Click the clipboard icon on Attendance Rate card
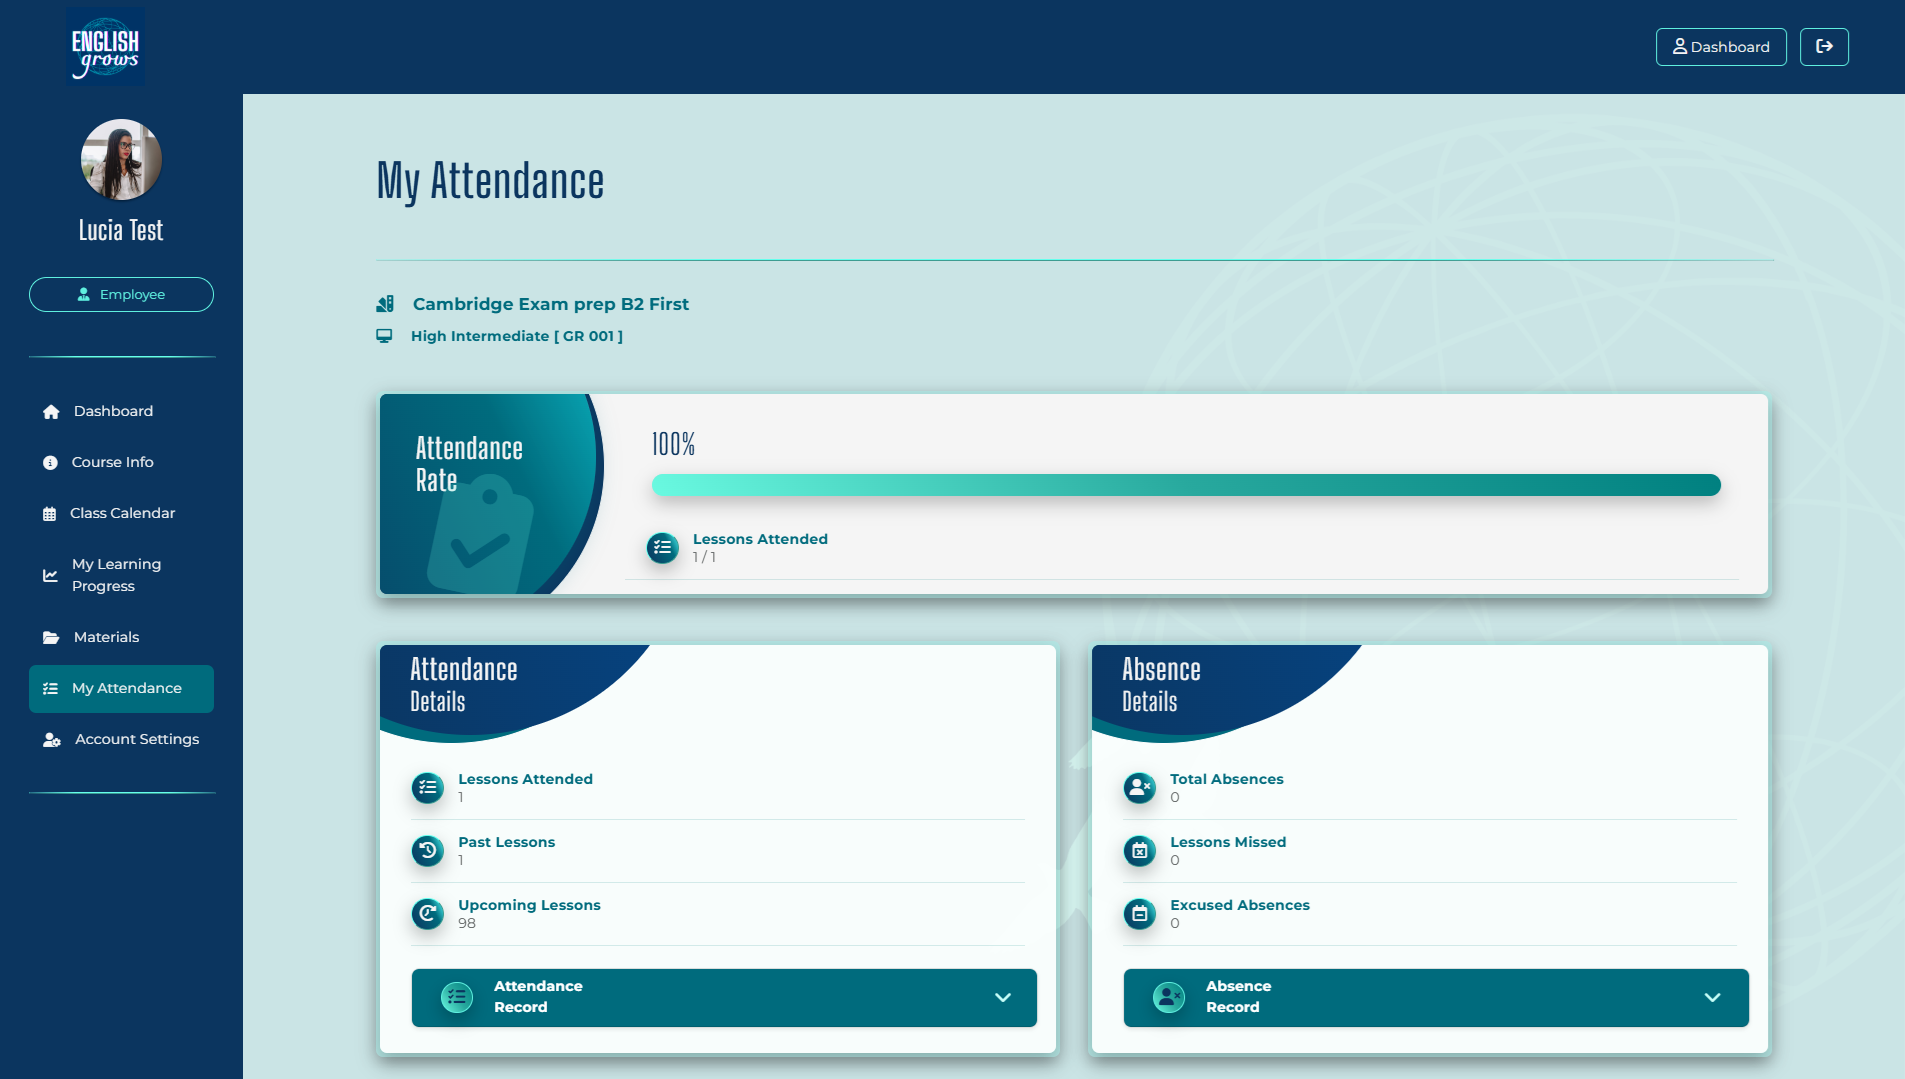 point(481,534)
